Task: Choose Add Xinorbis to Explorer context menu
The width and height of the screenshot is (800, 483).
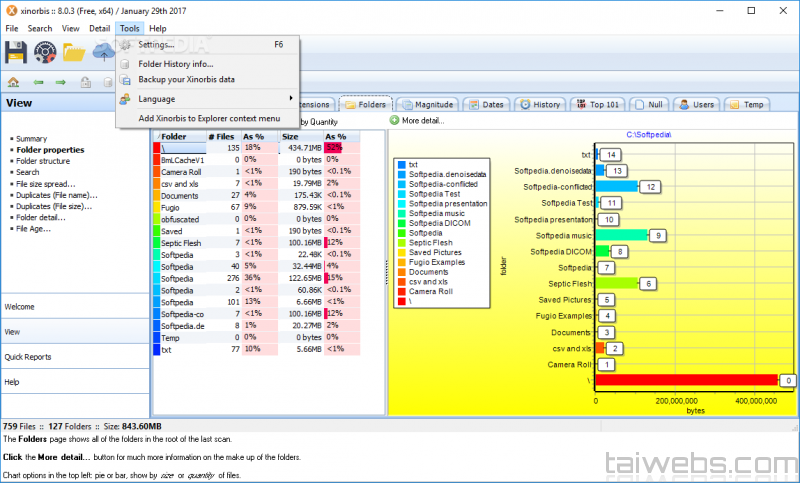Action: pos(209,119)
